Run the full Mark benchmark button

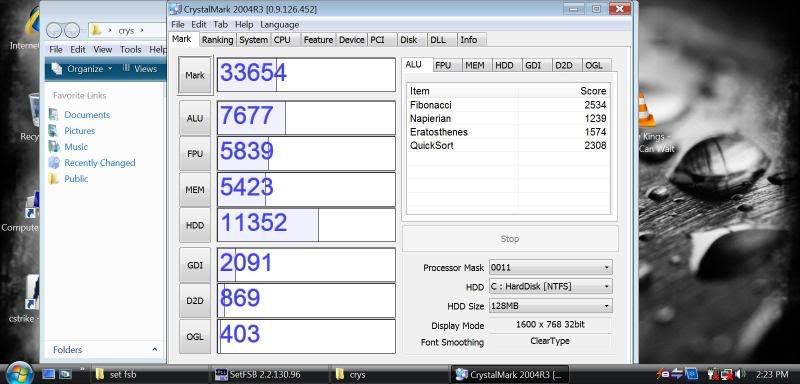click(195, 75)
